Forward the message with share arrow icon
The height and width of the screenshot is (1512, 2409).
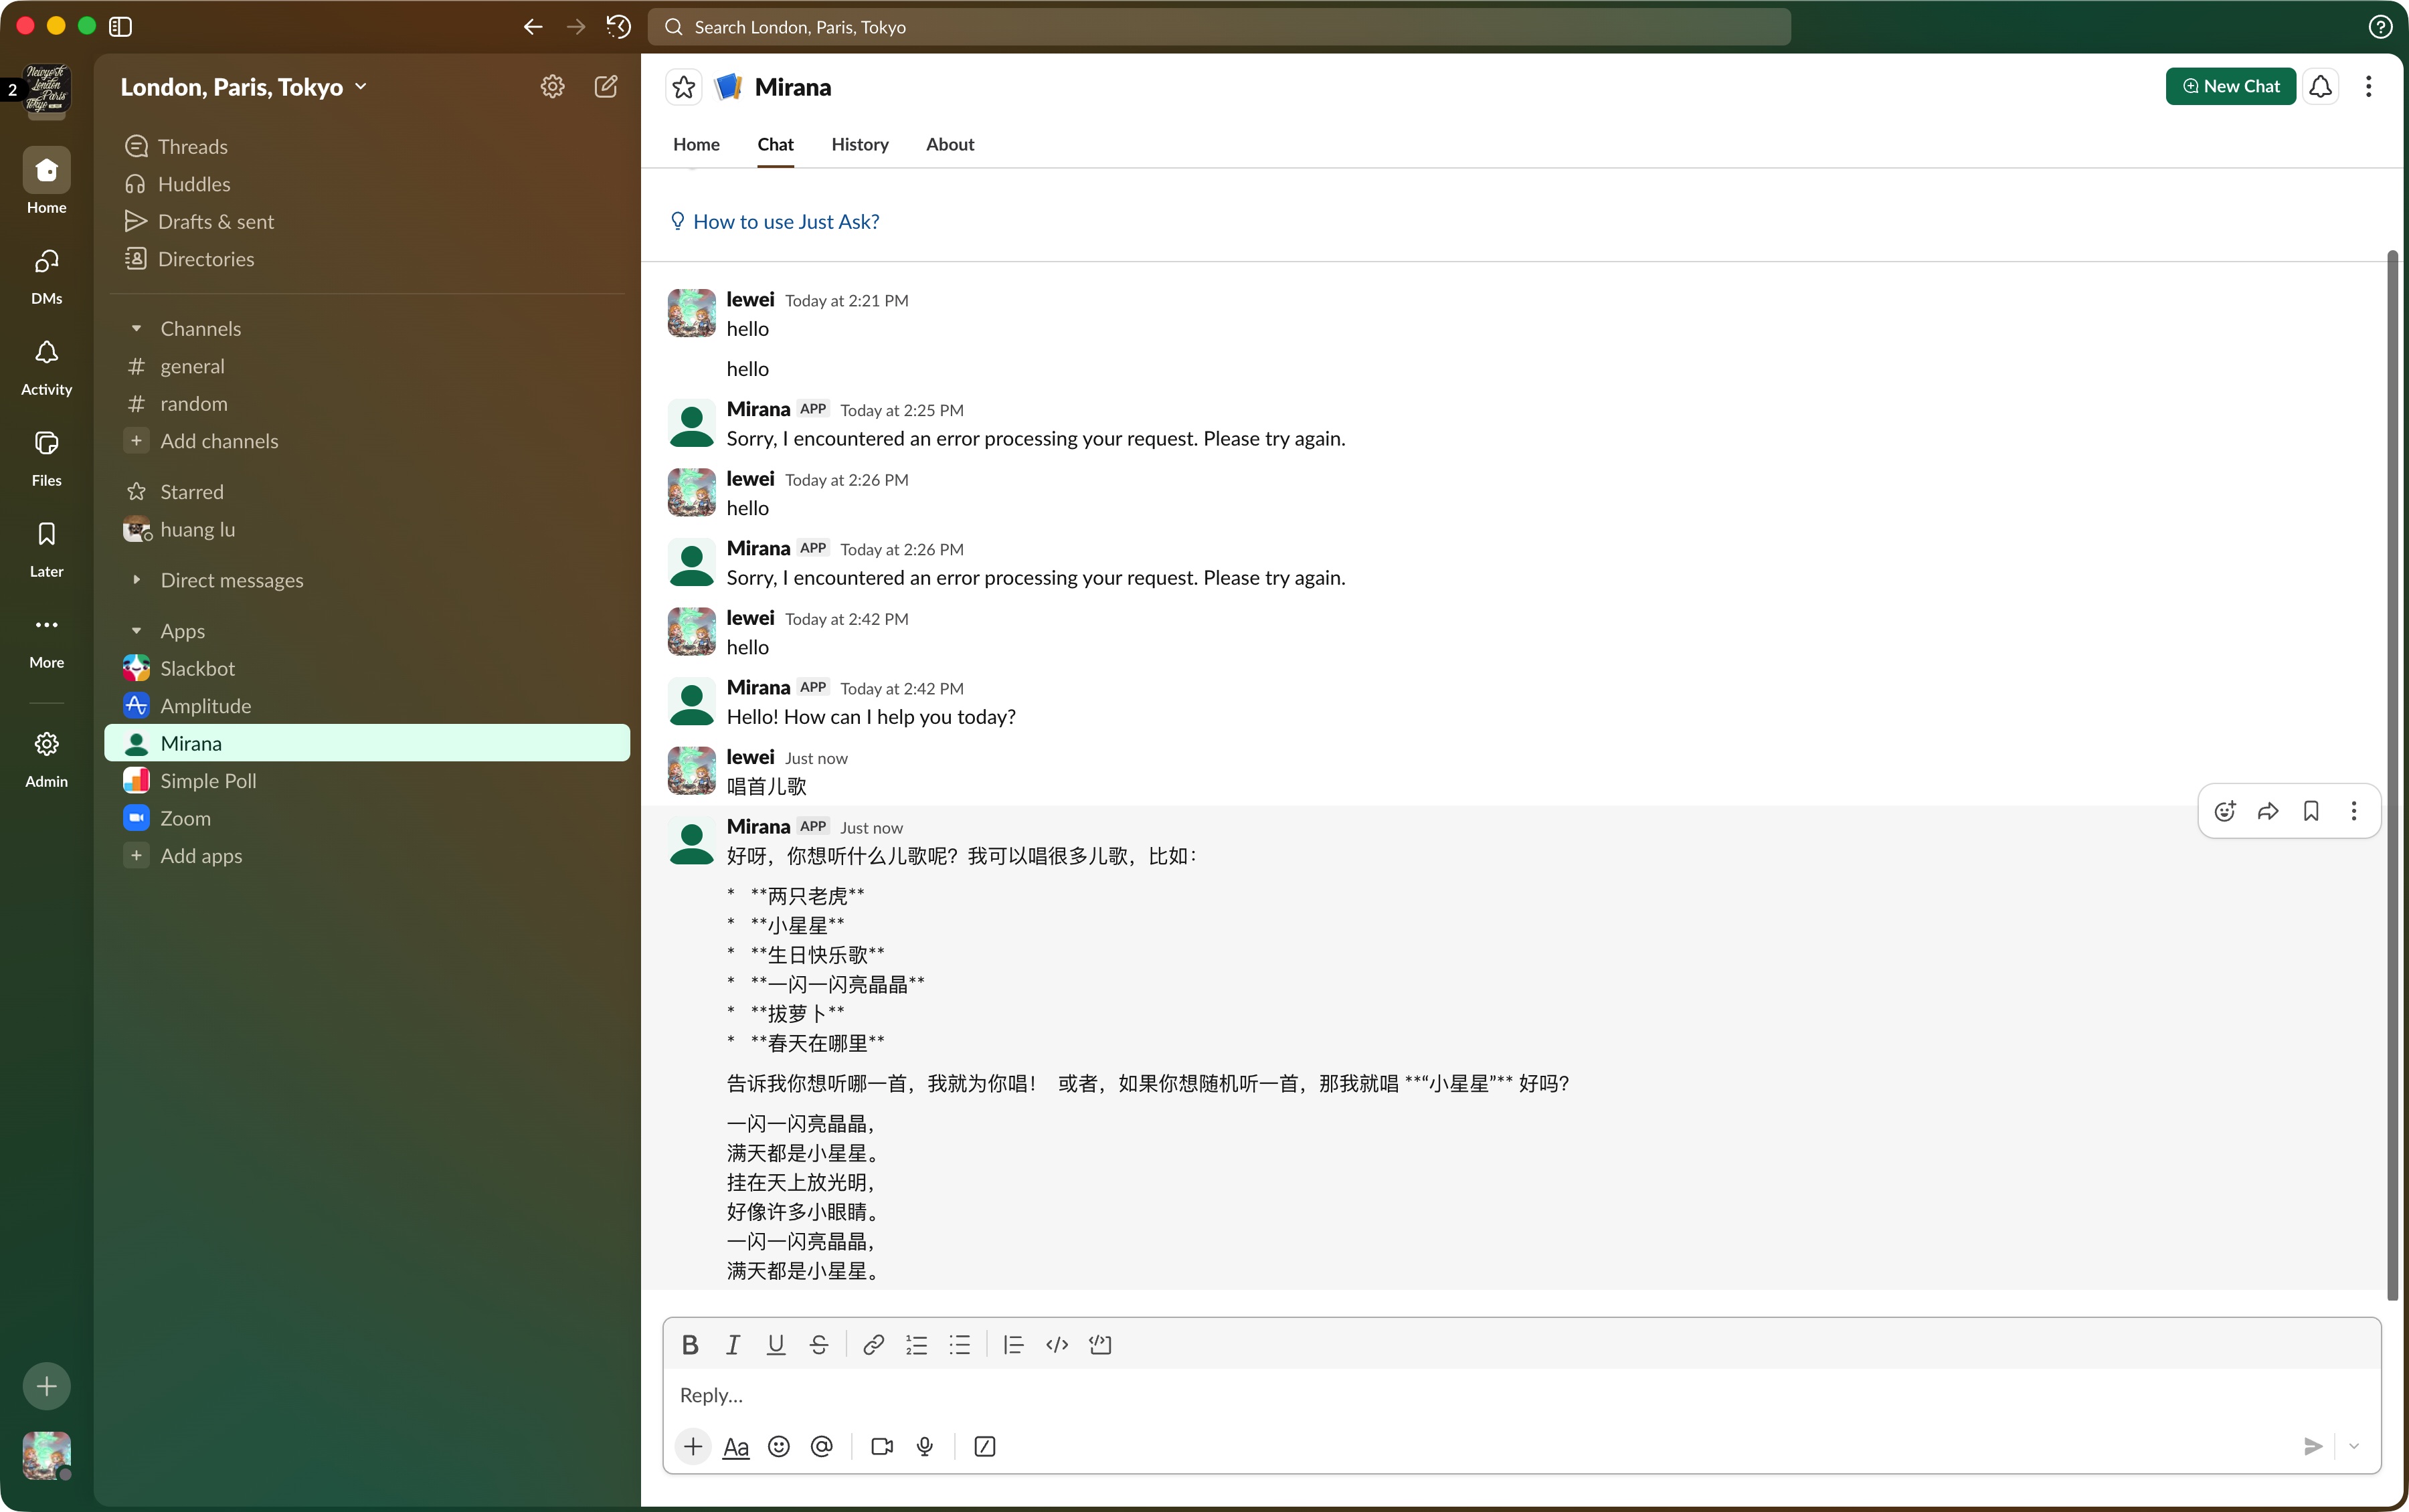[2268, 811]
